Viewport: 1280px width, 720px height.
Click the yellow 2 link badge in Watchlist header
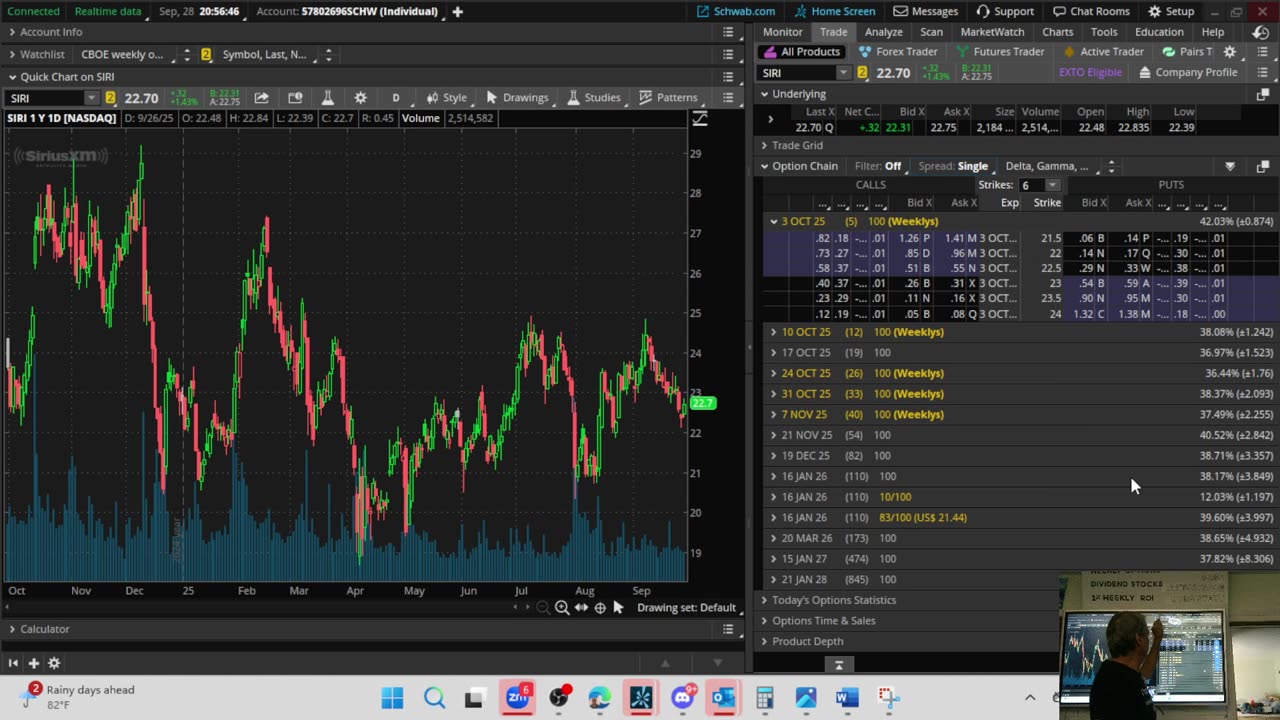(x=206, y=55)
